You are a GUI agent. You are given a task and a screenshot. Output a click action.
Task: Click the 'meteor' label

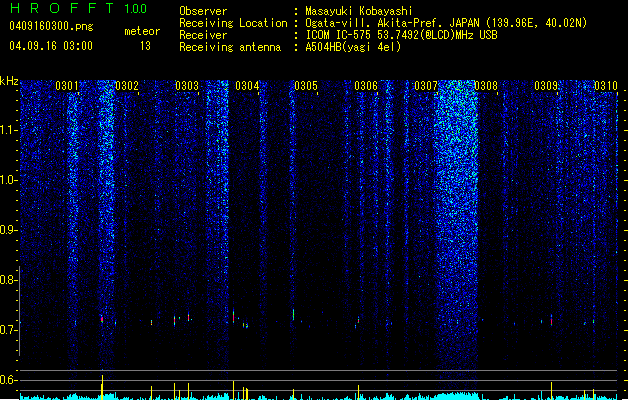pos(142,31)
